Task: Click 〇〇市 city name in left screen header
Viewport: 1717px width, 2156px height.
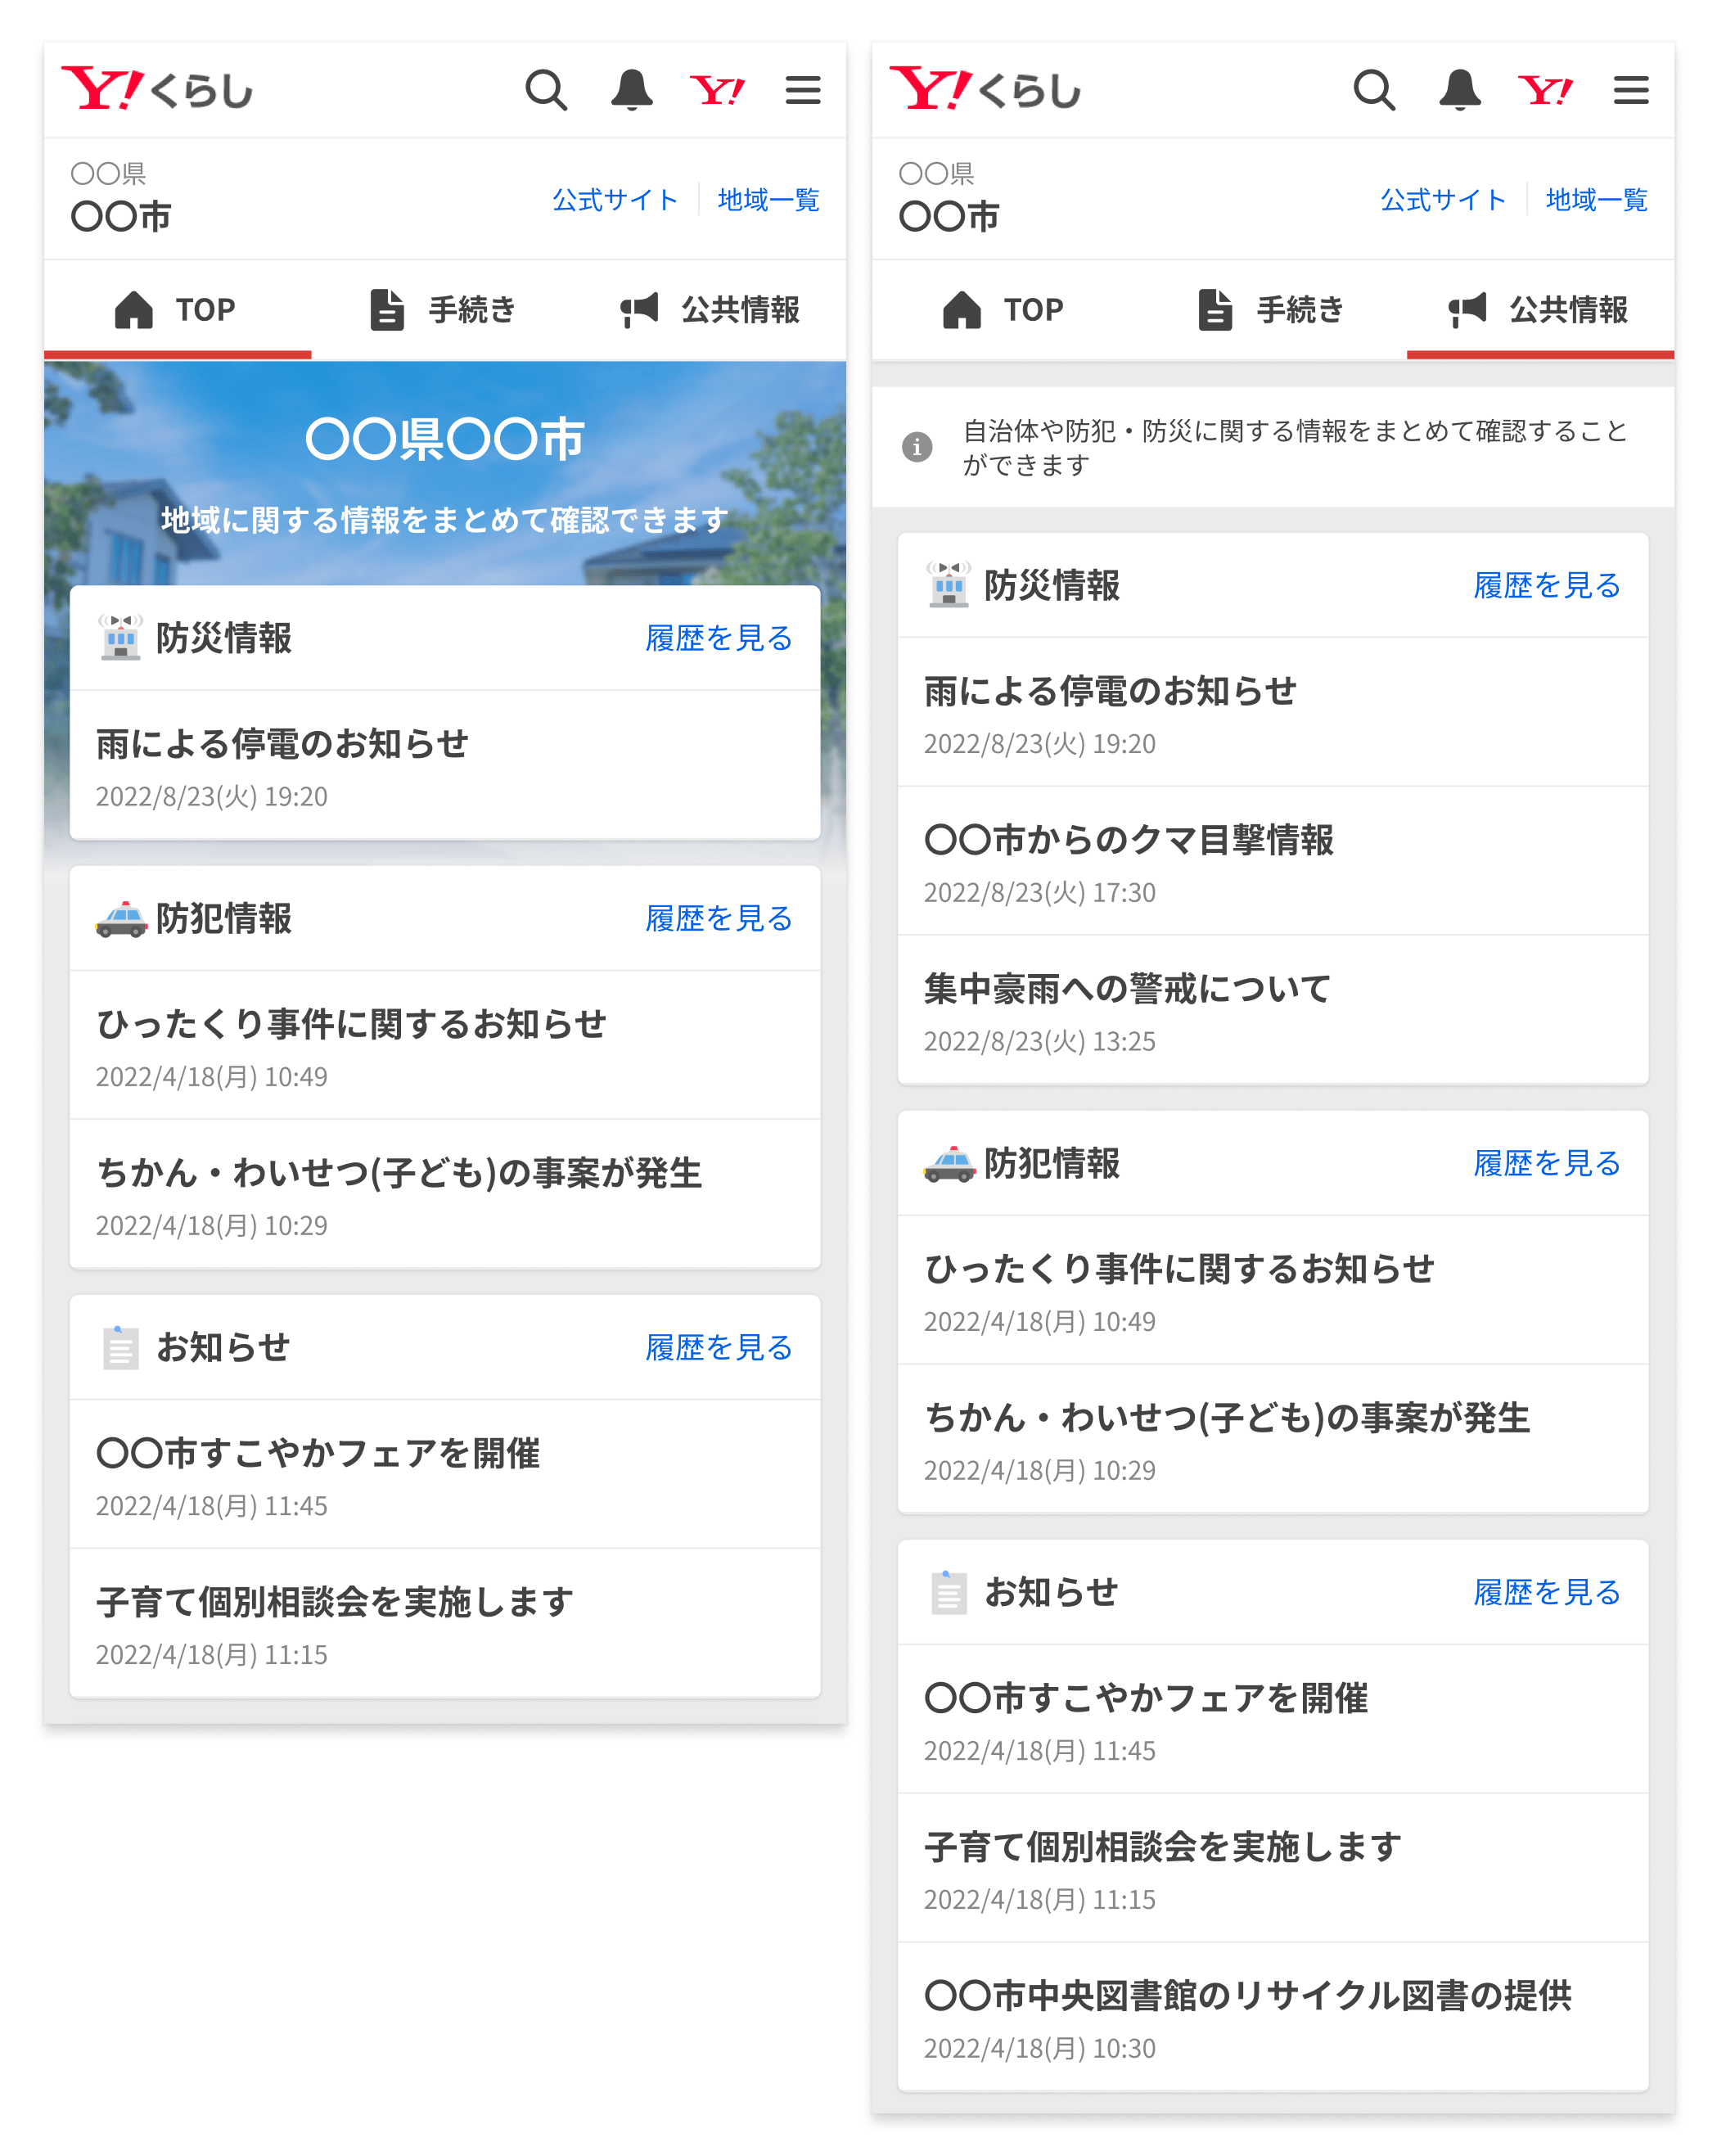Action: click(121, 216)
